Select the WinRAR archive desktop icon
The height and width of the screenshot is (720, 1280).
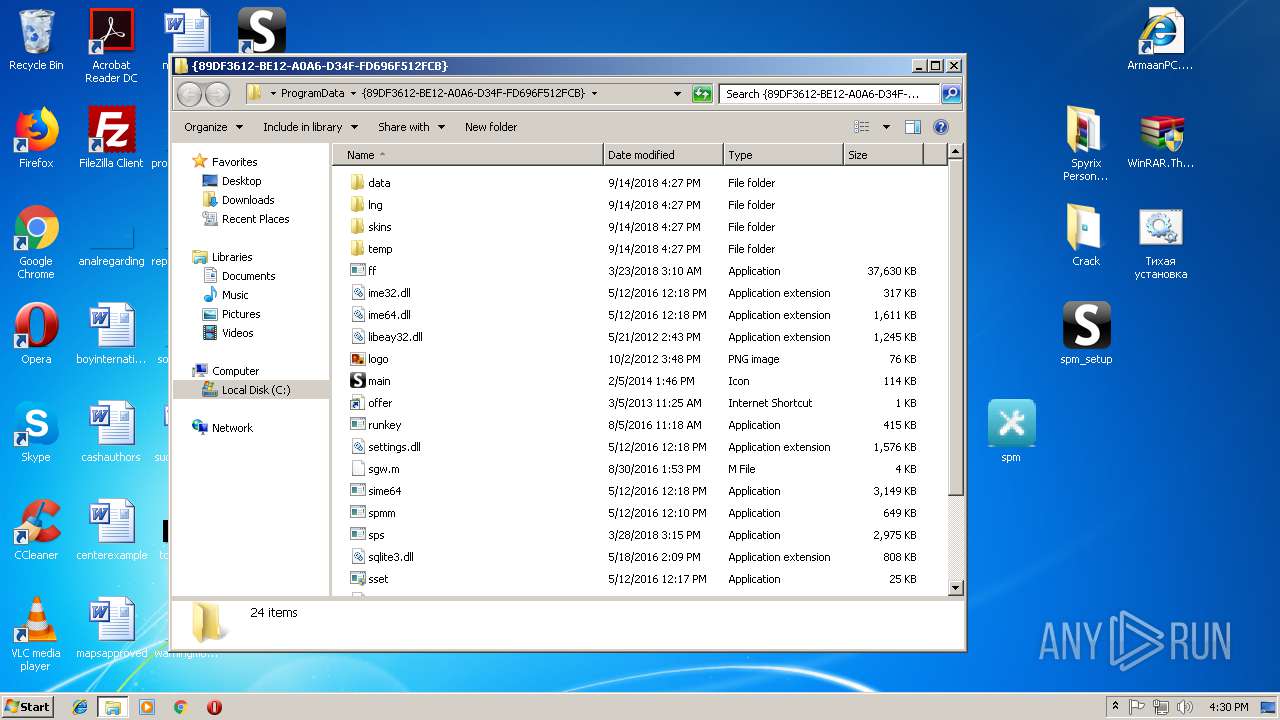coord(1161,138)
